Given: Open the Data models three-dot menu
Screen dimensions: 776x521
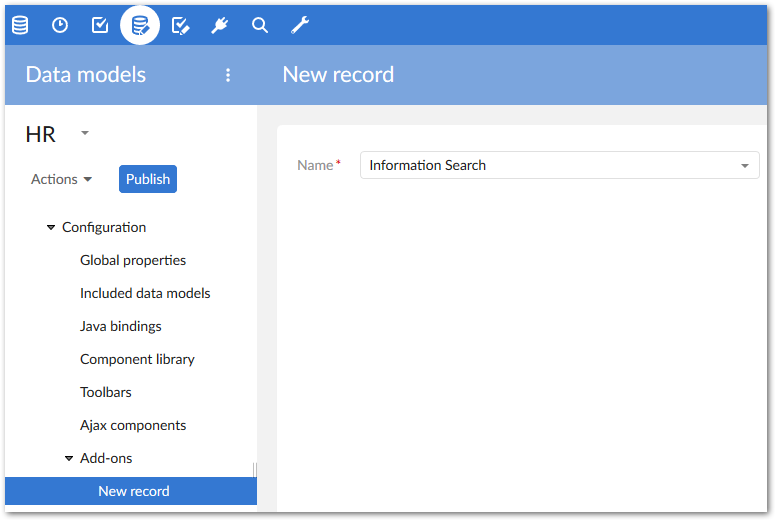Looking at the screenshot, I should [x=228, y=75].
